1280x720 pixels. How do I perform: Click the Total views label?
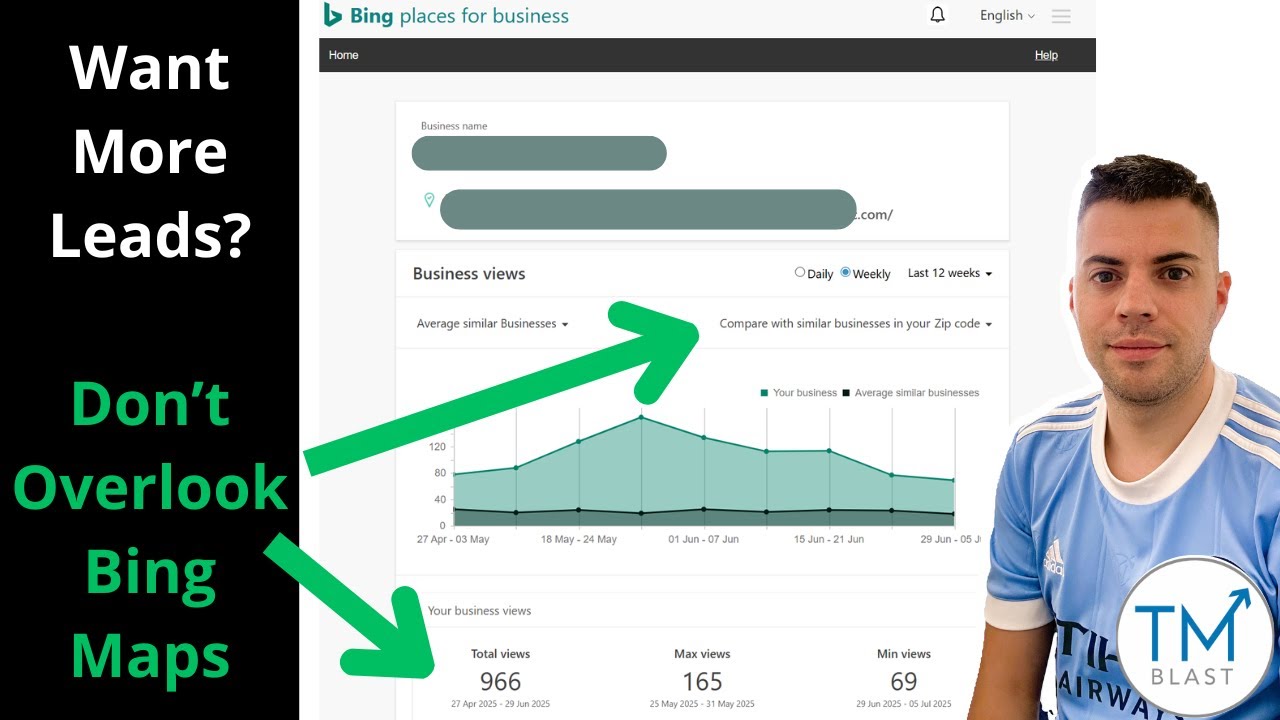pyautogui.click(x=501, y=654)
